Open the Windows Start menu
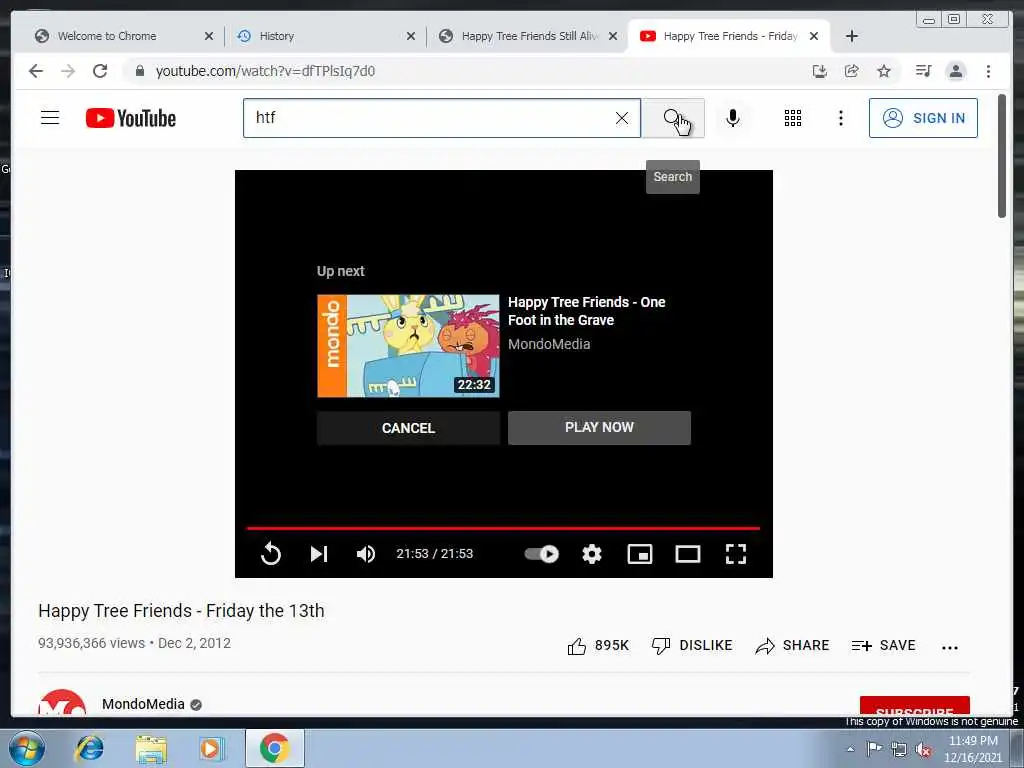This screenshot has width=1024, height=768. coord(27,748)
